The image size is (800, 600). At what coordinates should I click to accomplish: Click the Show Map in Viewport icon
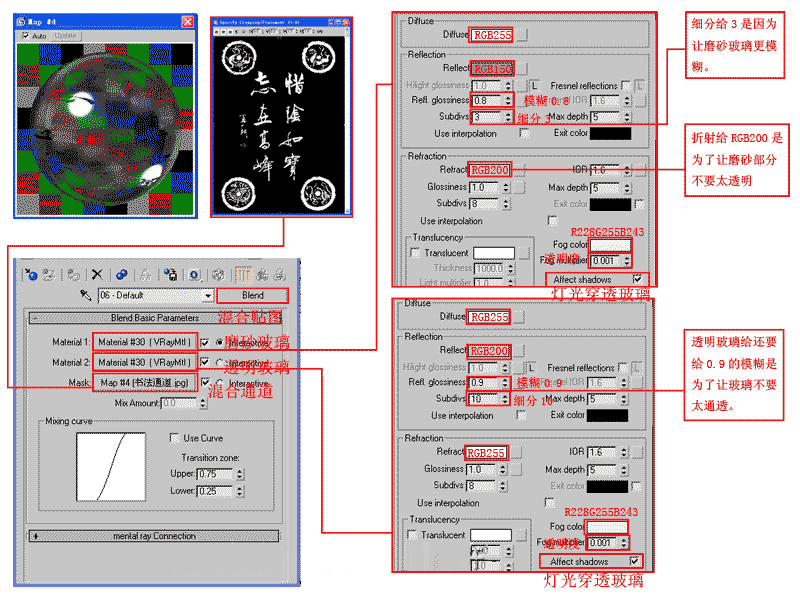pos(218,275)
